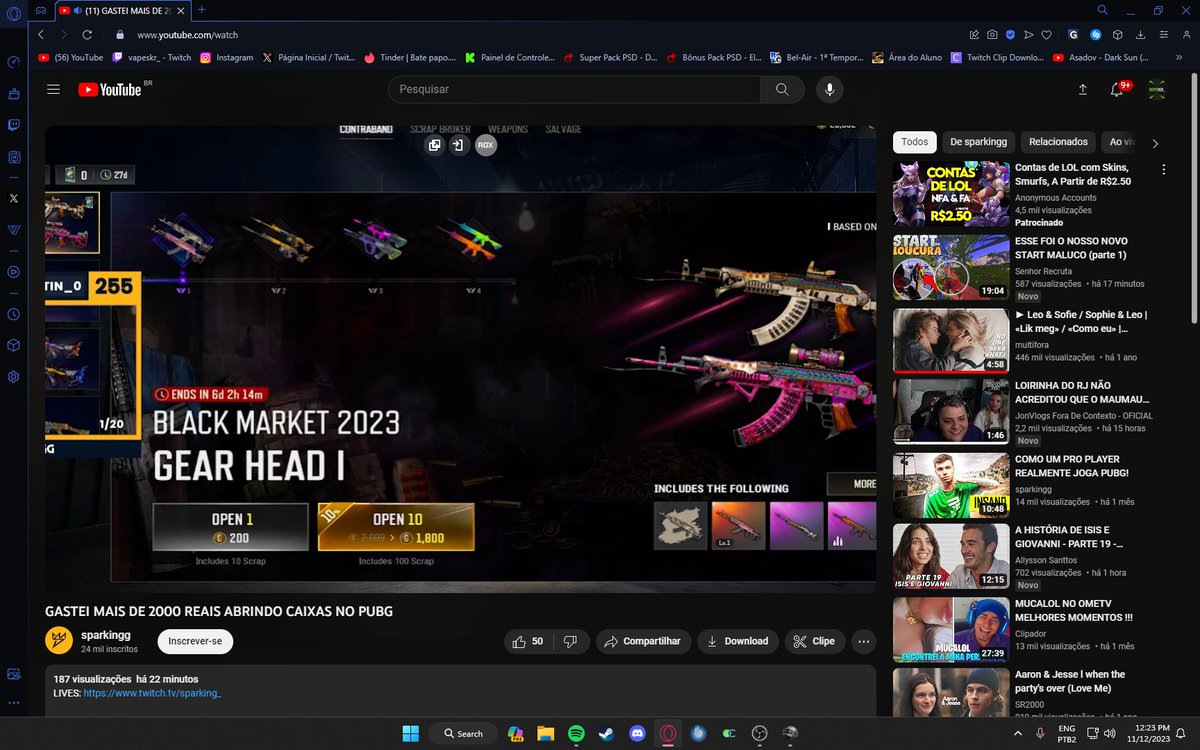Viewport: 1200px width, 750px height.
Task: Open OBS Studio from the taskbar
Action: coord(760,733)
